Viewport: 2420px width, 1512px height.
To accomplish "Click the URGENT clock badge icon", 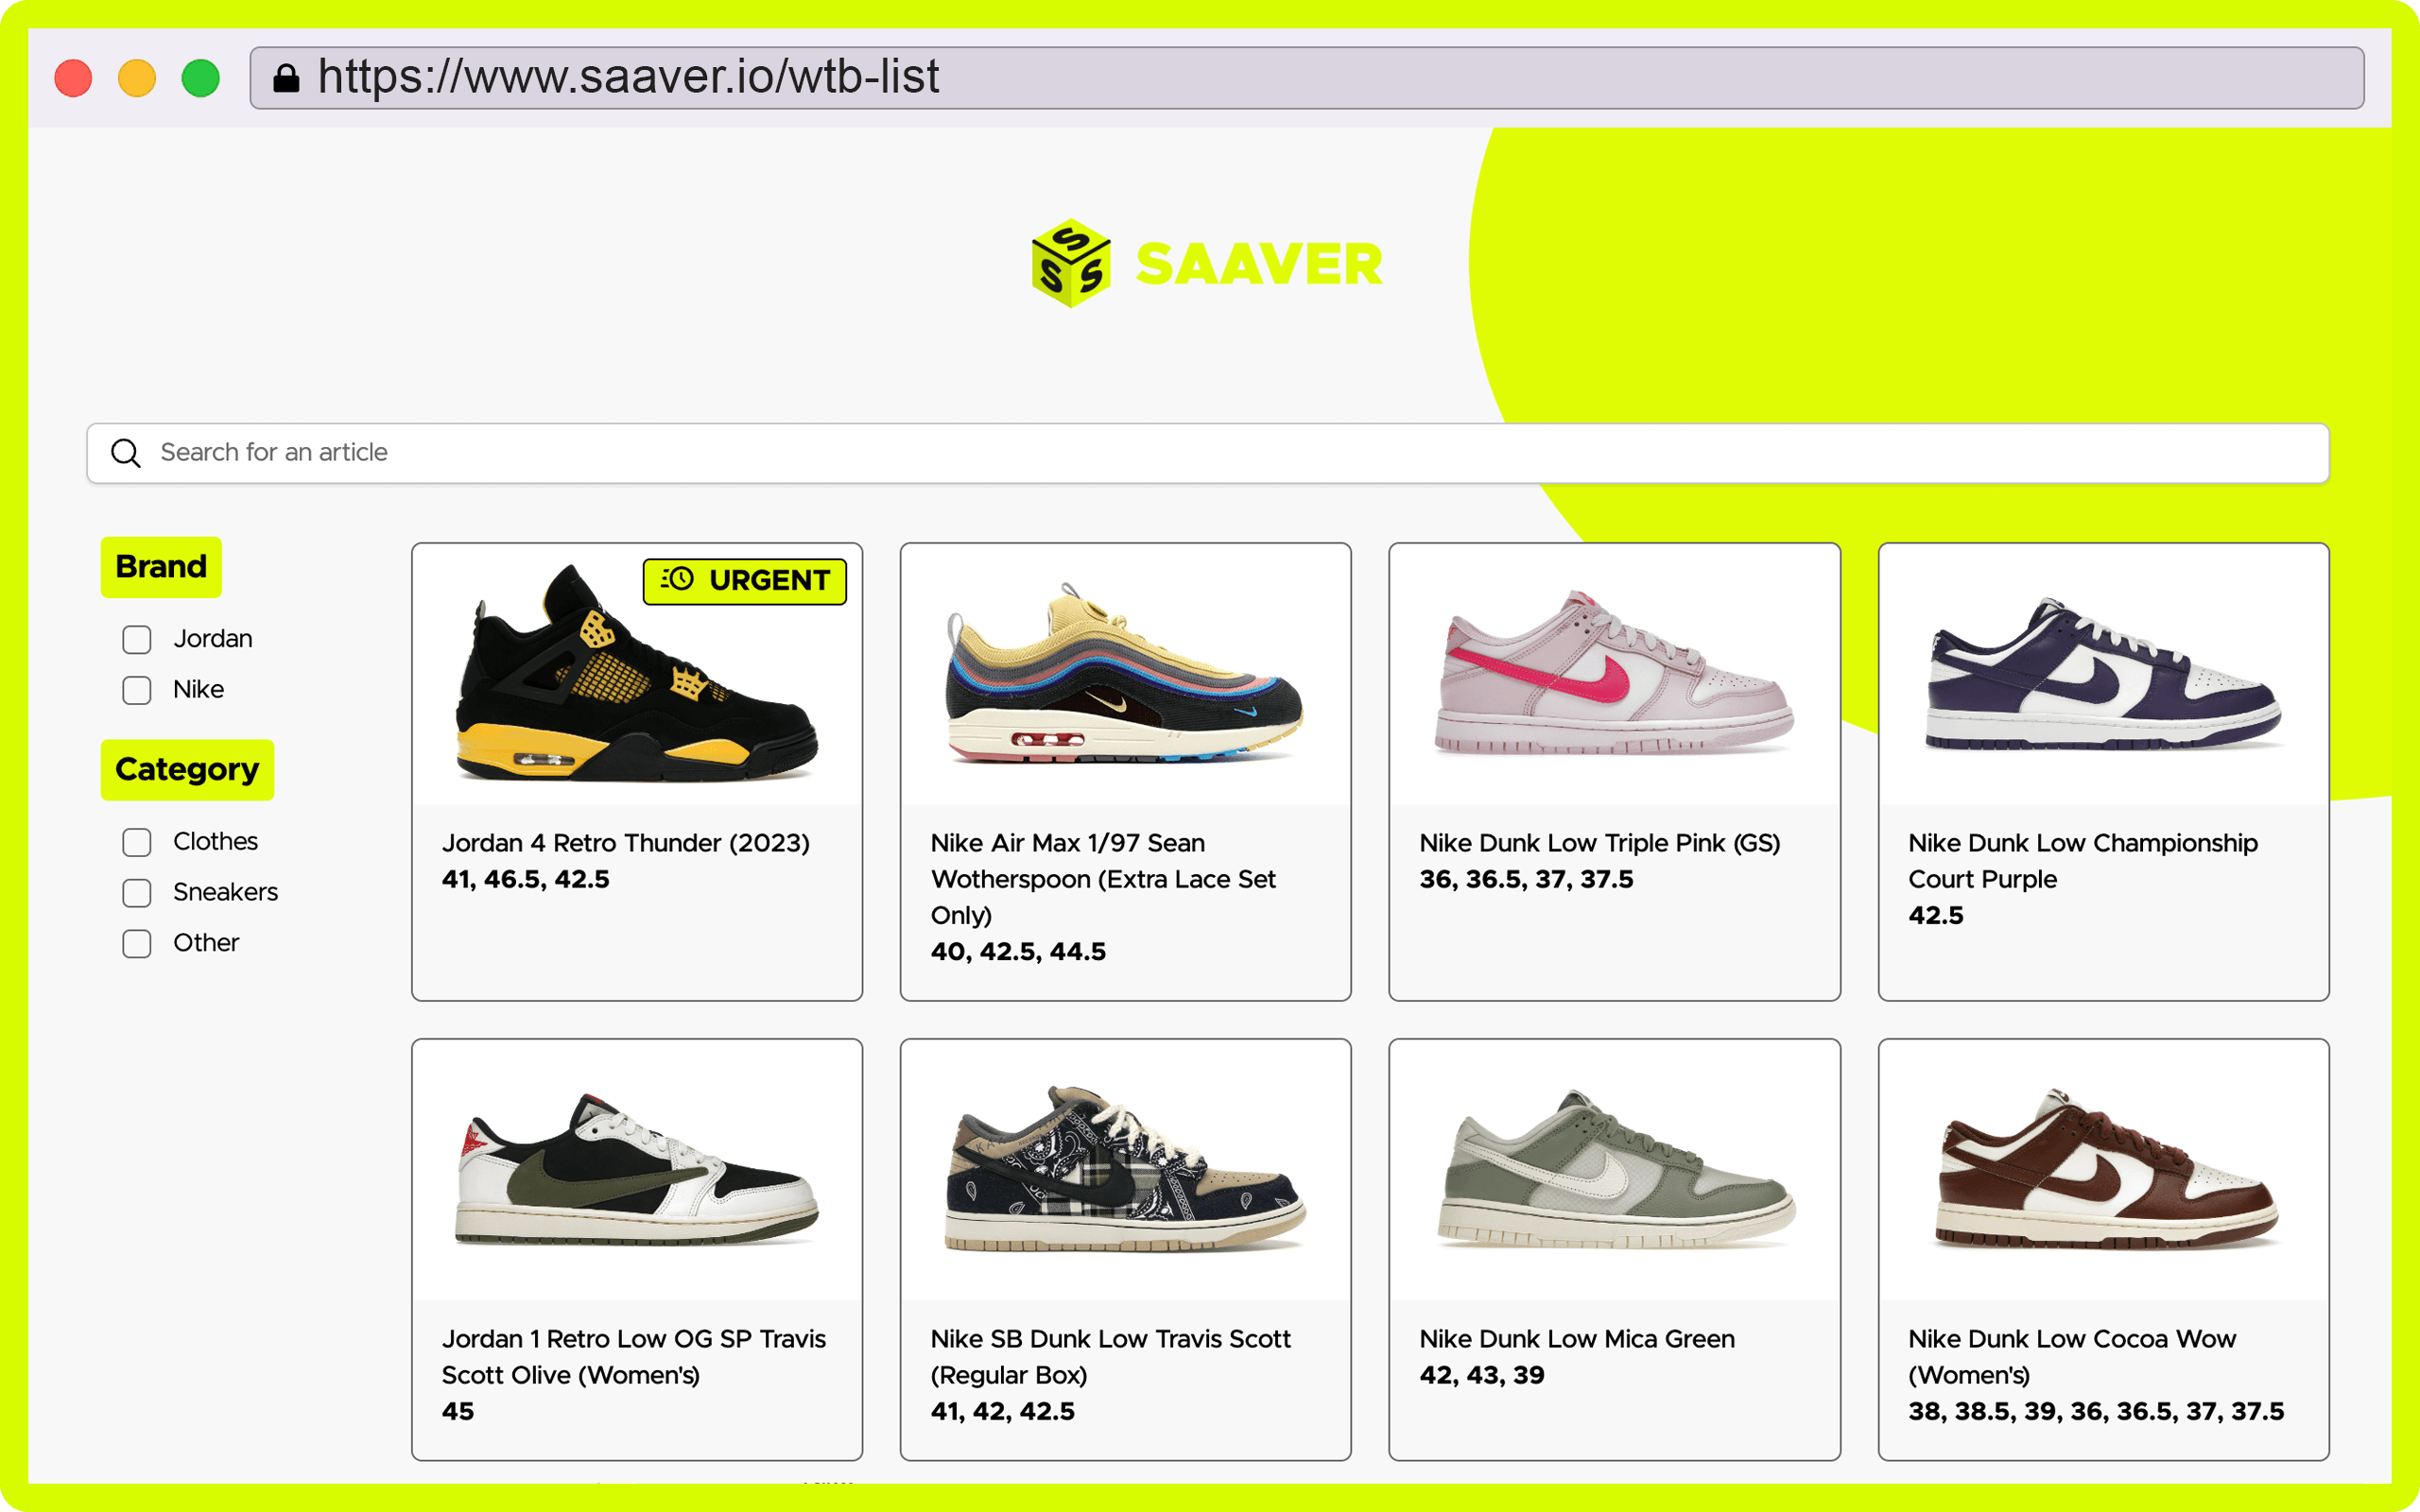I will click(x=677, y=579).
